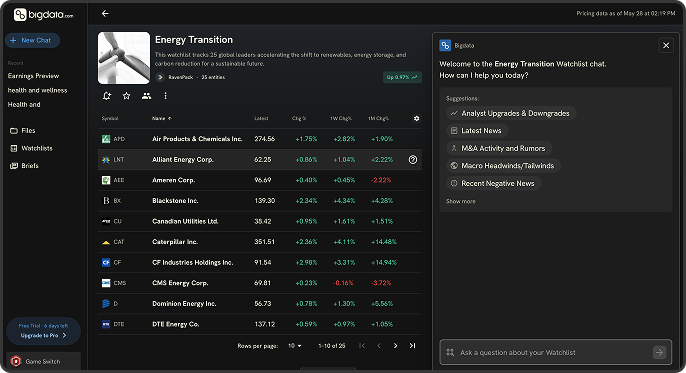Sort by the Latest column header
686x373 pixels.
(x=261, y=119)
